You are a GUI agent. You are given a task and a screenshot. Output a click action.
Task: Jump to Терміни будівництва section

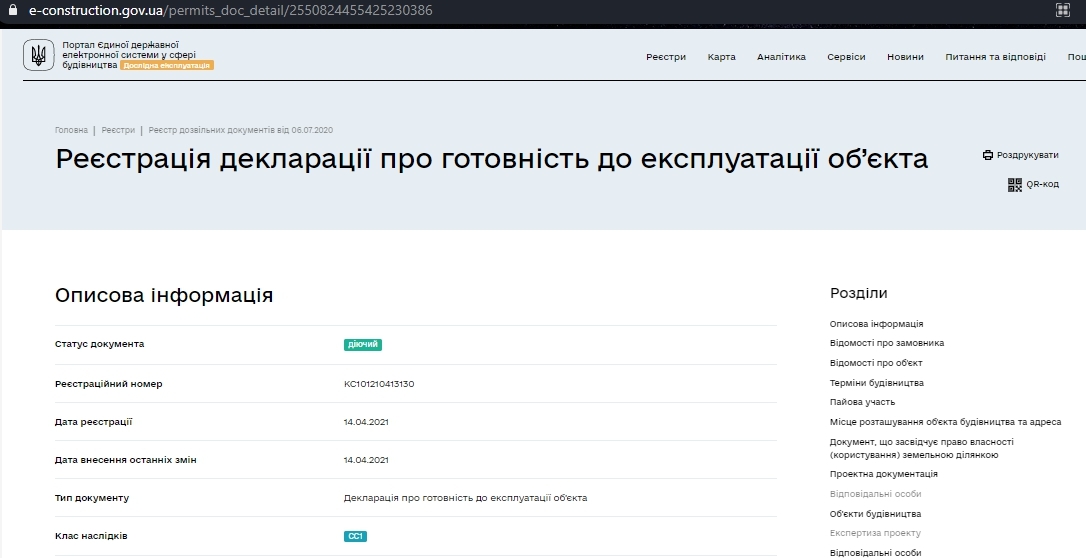(877, 383)
